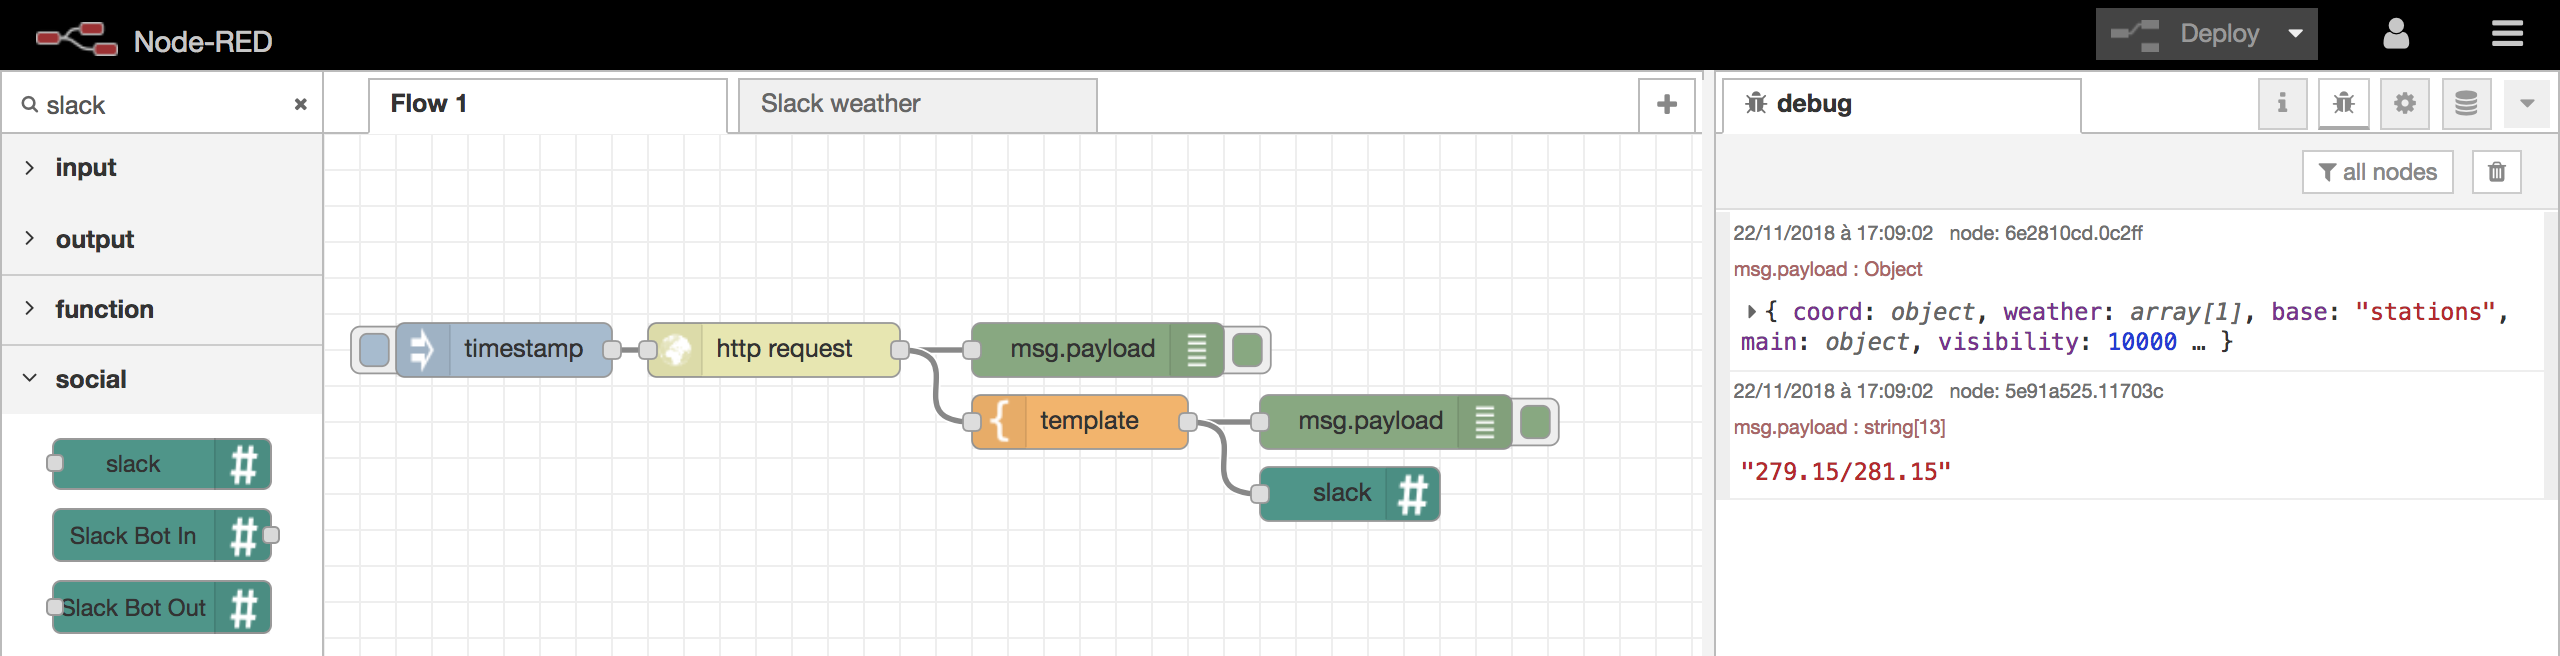This screenshot has height=656, width=2560.
Task: Click the first debug message timestamp 17:09:02
Action: click(x=1833, y=233)
